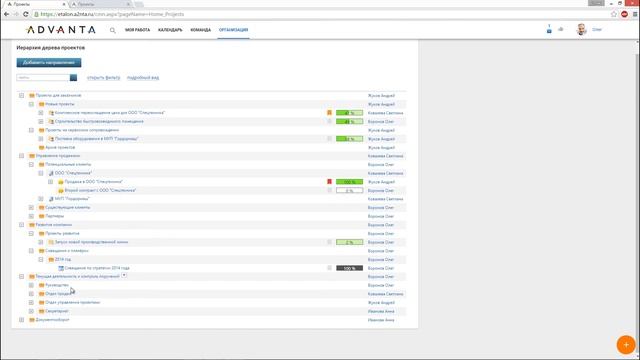Open the chat messages icon in header
This screenshot has width=640, height=360.
click(x=561, y=29)
